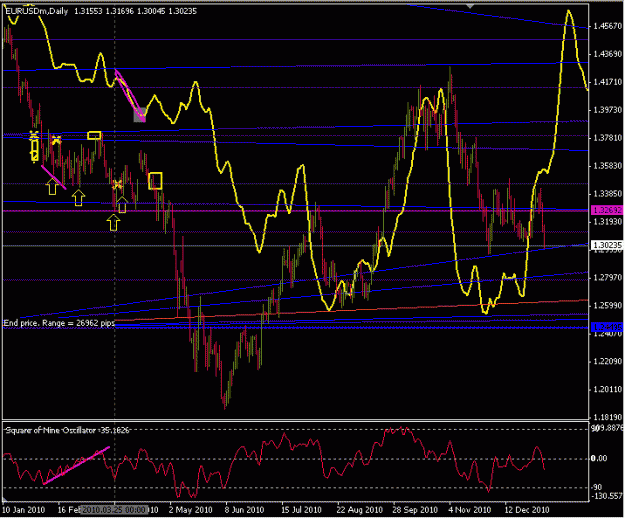
Task: Click the 8 Jun 2010 date label
Action: (x=244, y=510)
